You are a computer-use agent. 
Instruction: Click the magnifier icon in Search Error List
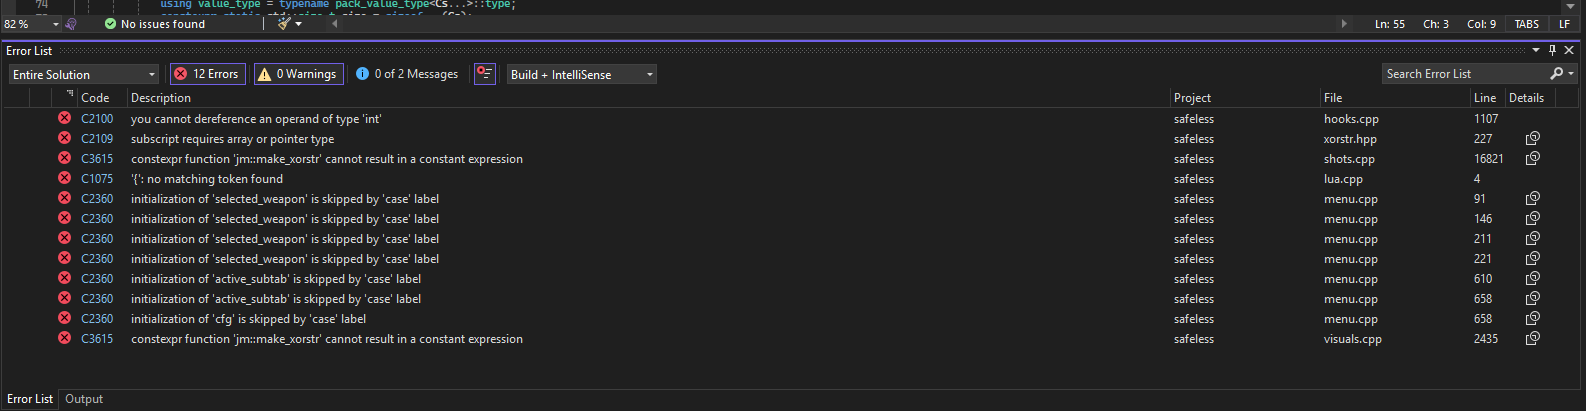pos(1556,74)
